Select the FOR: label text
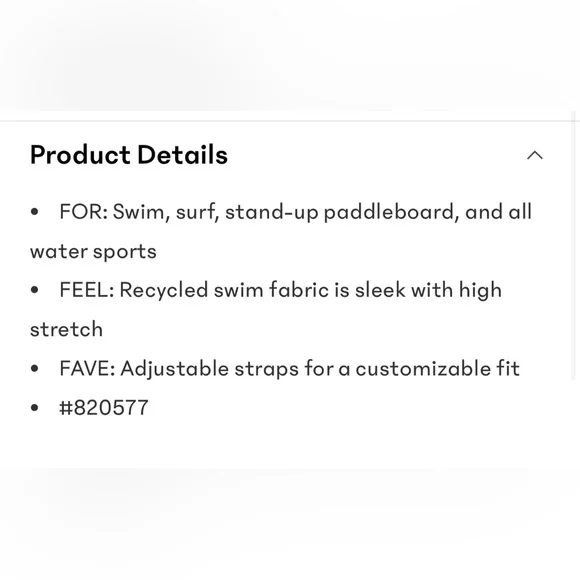The image size is (580, 580). pyautogui.click(x=84, y=212)
